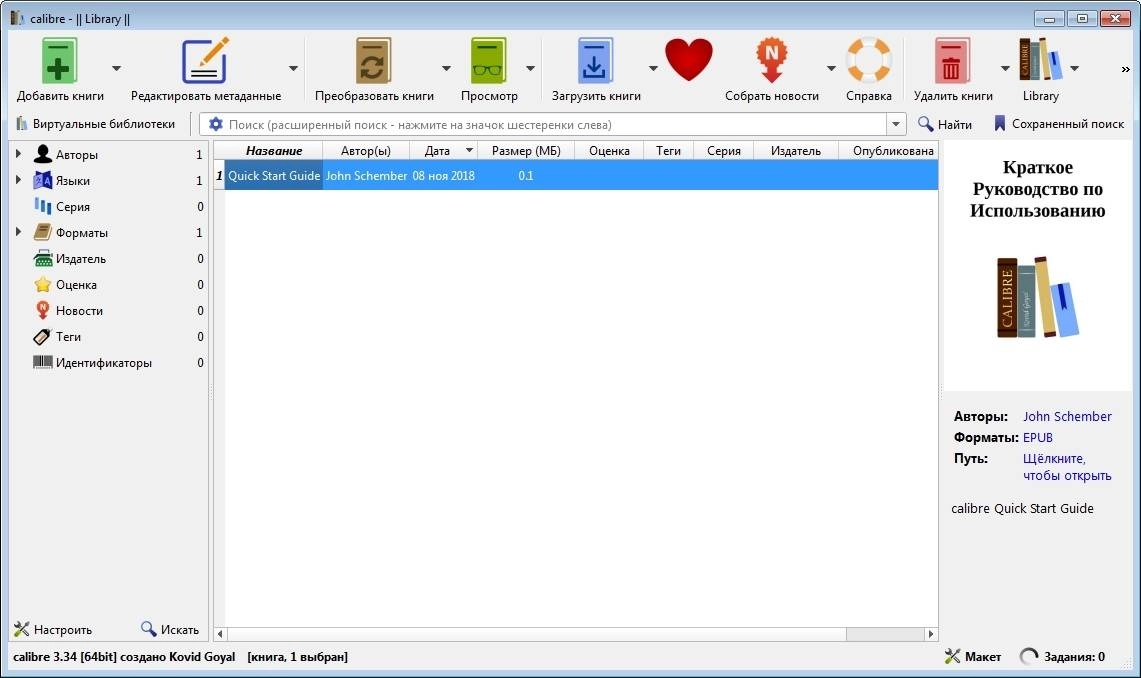
Task: Select the Languages (Языки) category
Action: (x=73, y=180)
